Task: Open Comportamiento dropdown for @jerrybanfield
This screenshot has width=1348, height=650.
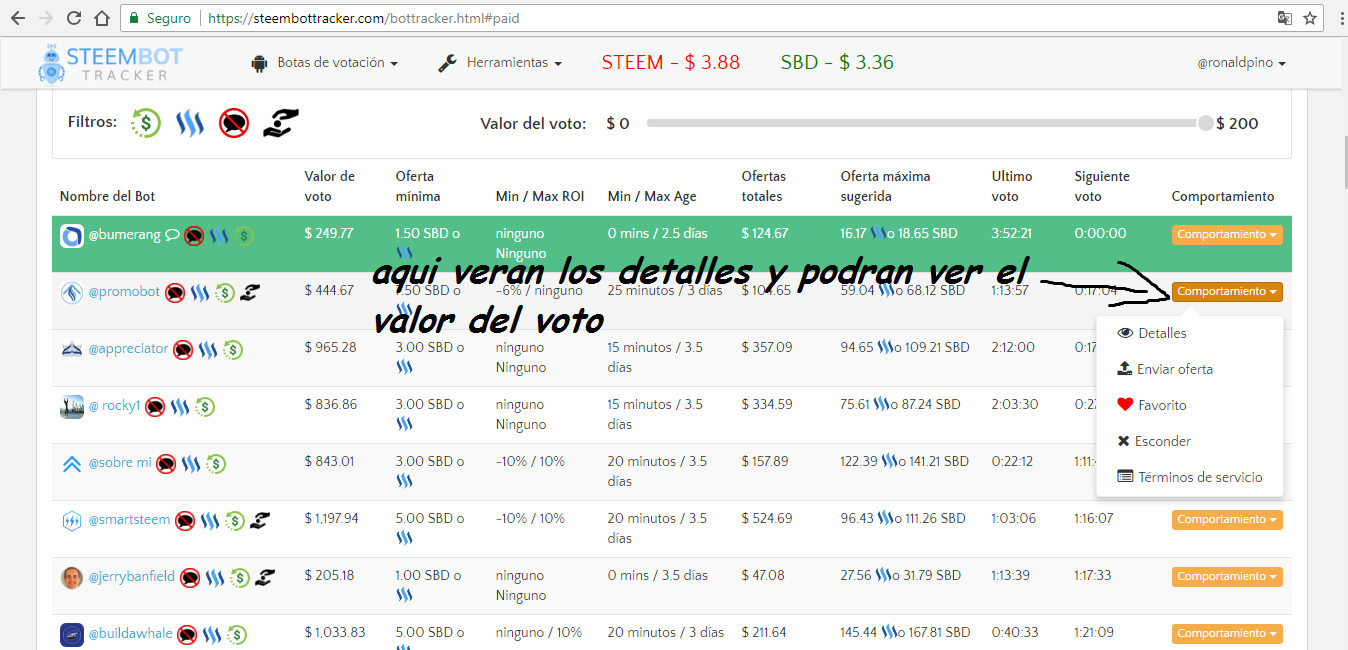Action: 1227,577
